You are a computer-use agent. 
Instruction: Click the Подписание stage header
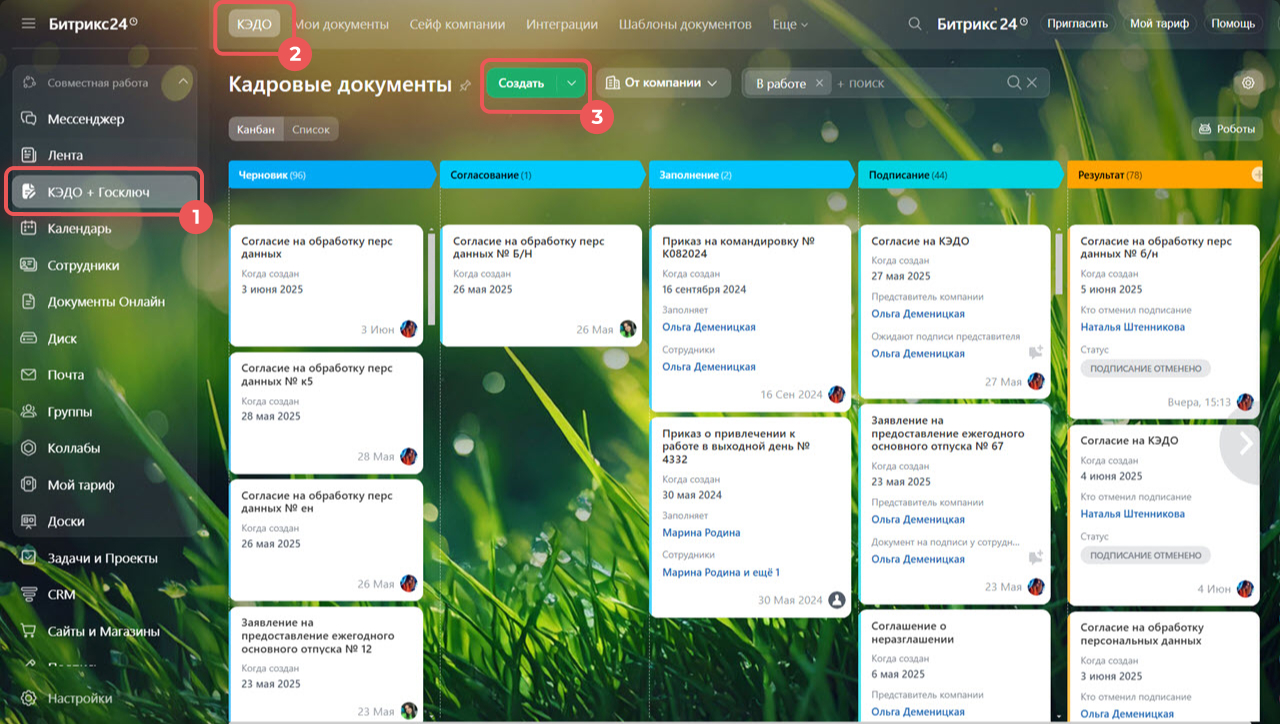pos(960,174)
